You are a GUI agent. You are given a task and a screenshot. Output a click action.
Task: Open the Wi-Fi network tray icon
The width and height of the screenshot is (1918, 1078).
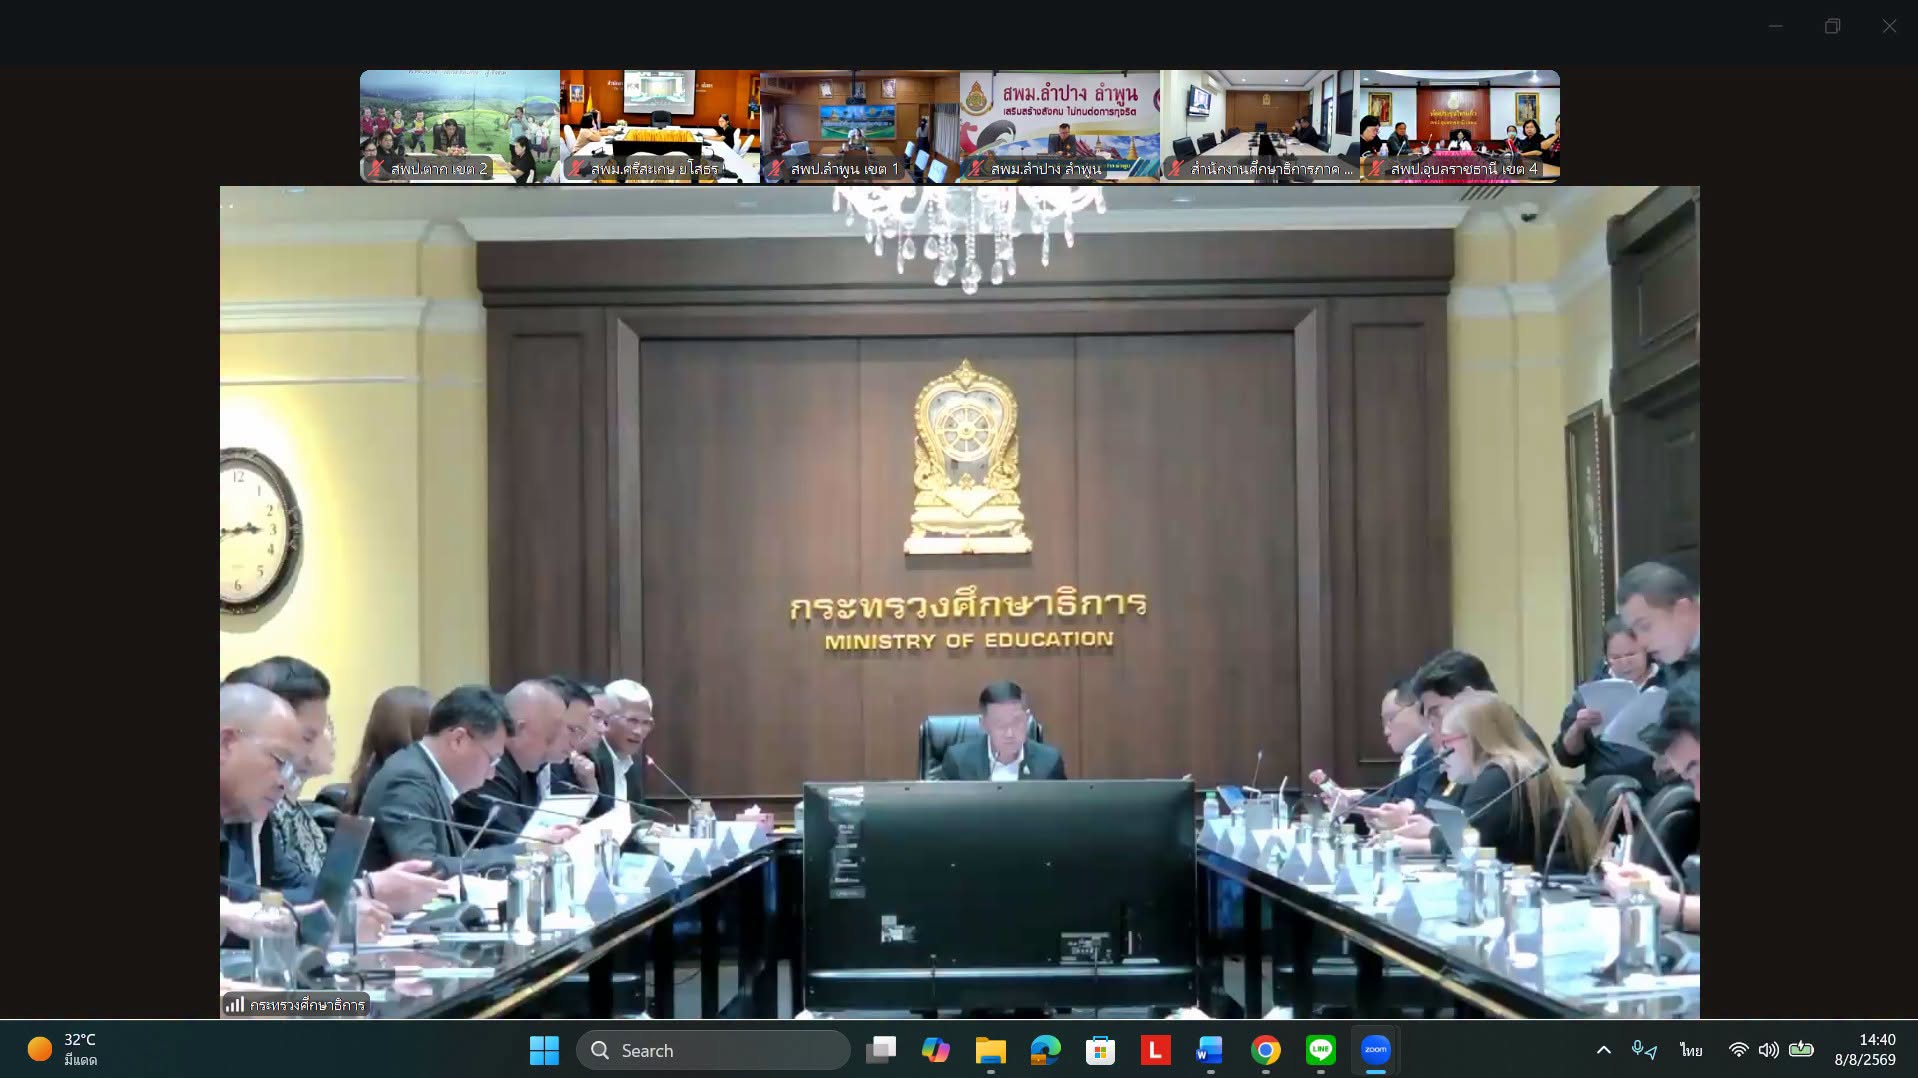click(1739, 1050)
